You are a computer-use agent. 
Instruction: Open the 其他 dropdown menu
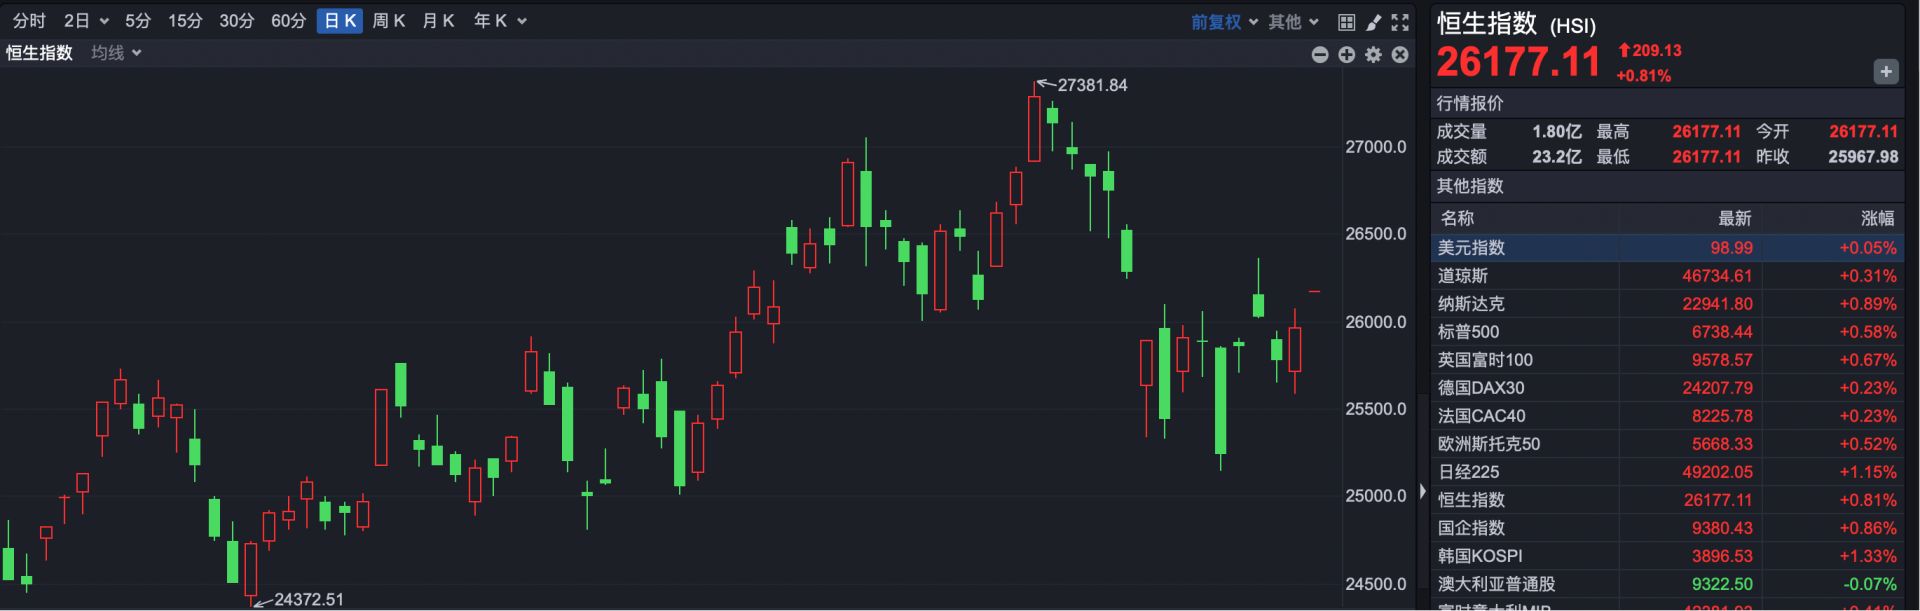(x=1293, y=21)
